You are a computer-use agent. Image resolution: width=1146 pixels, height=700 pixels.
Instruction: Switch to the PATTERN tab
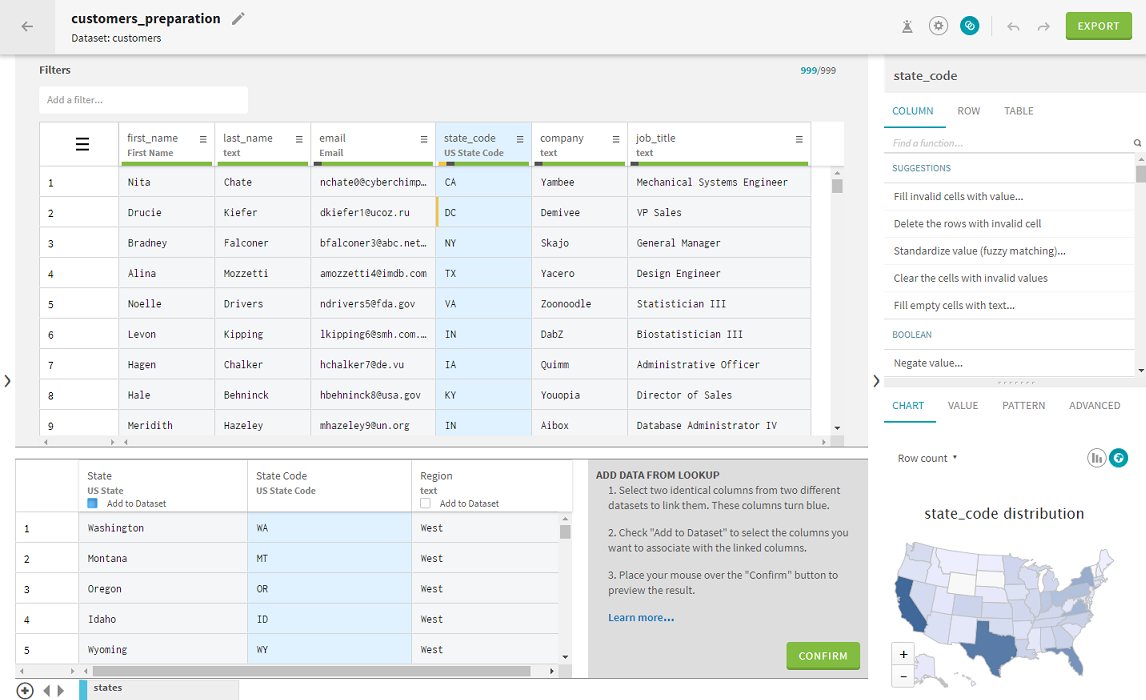tap(1023, 406)
